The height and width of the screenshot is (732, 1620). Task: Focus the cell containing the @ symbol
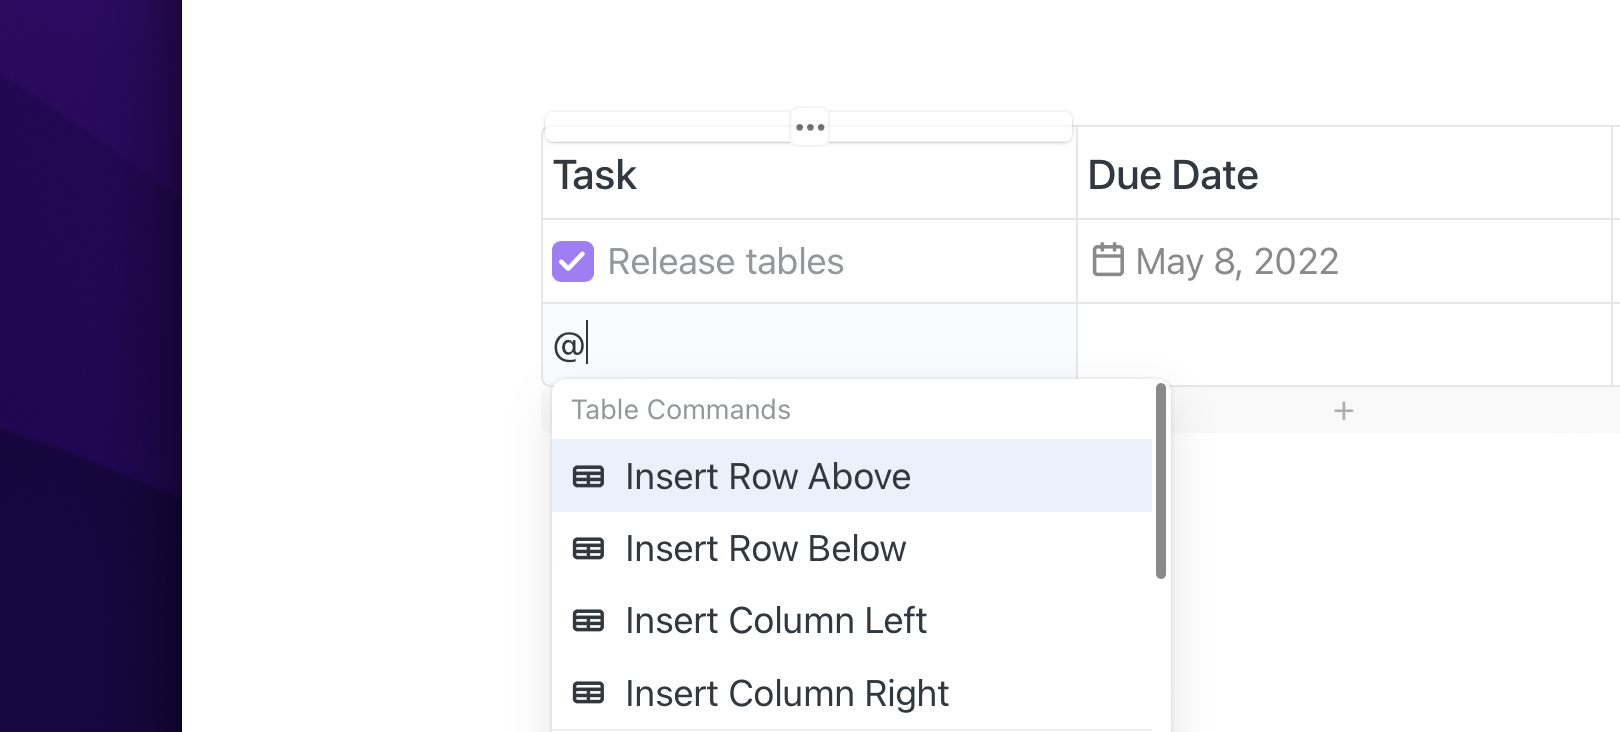pyautogui.click(x=808, y=345)
